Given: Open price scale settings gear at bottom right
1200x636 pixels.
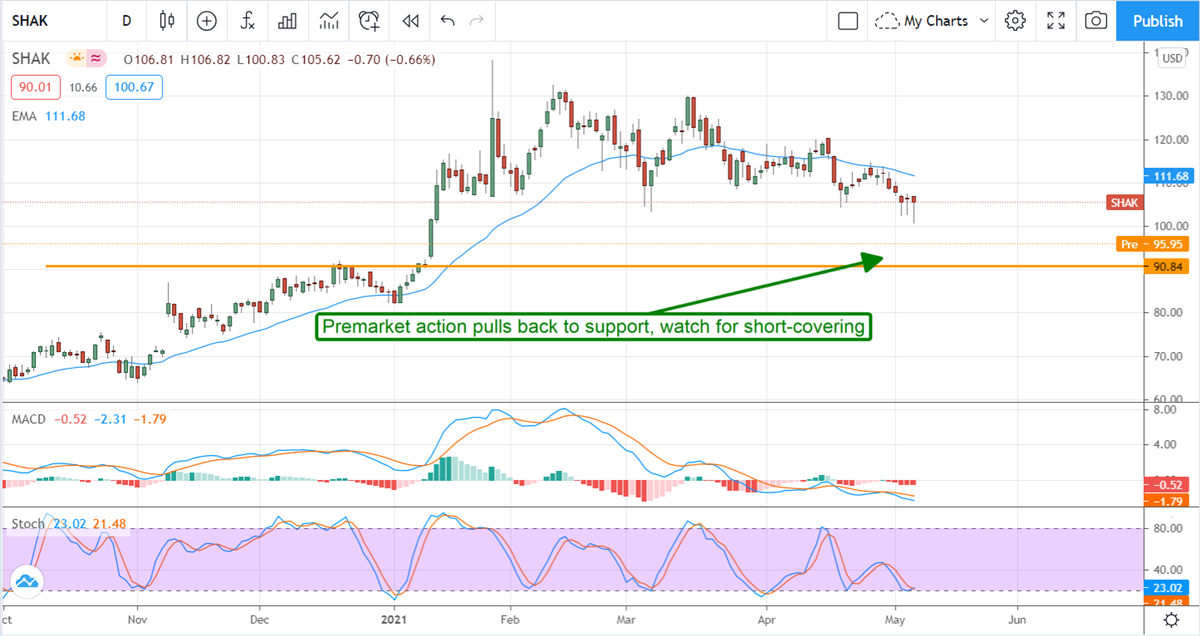Looking at the screenshot, I should click(x=1171, y=621).
